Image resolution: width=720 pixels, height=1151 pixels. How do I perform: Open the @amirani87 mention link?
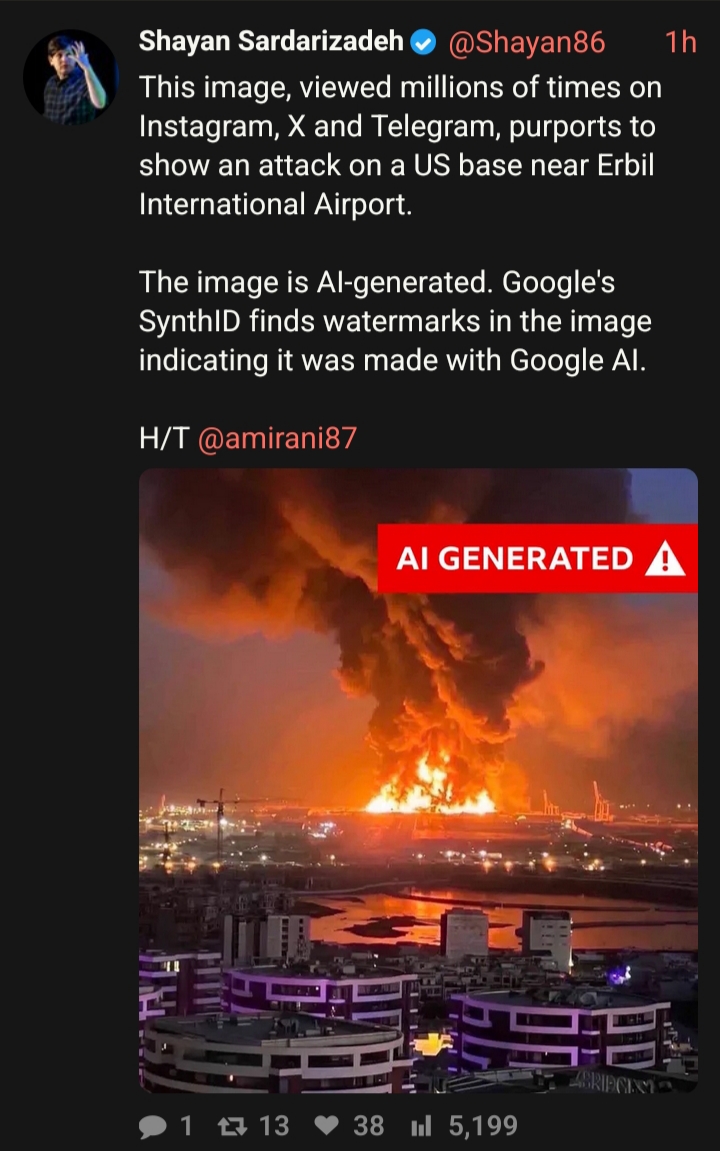coord(277,438)
